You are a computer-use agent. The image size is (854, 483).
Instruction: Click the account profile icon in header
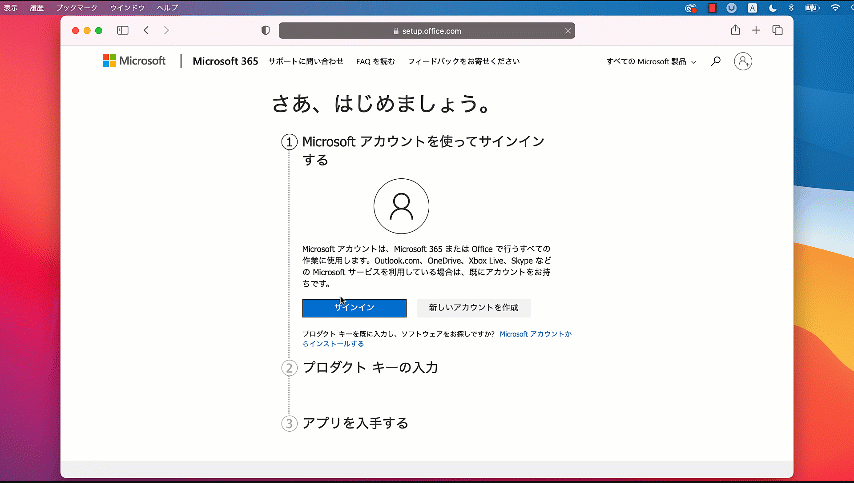(742, 61)
